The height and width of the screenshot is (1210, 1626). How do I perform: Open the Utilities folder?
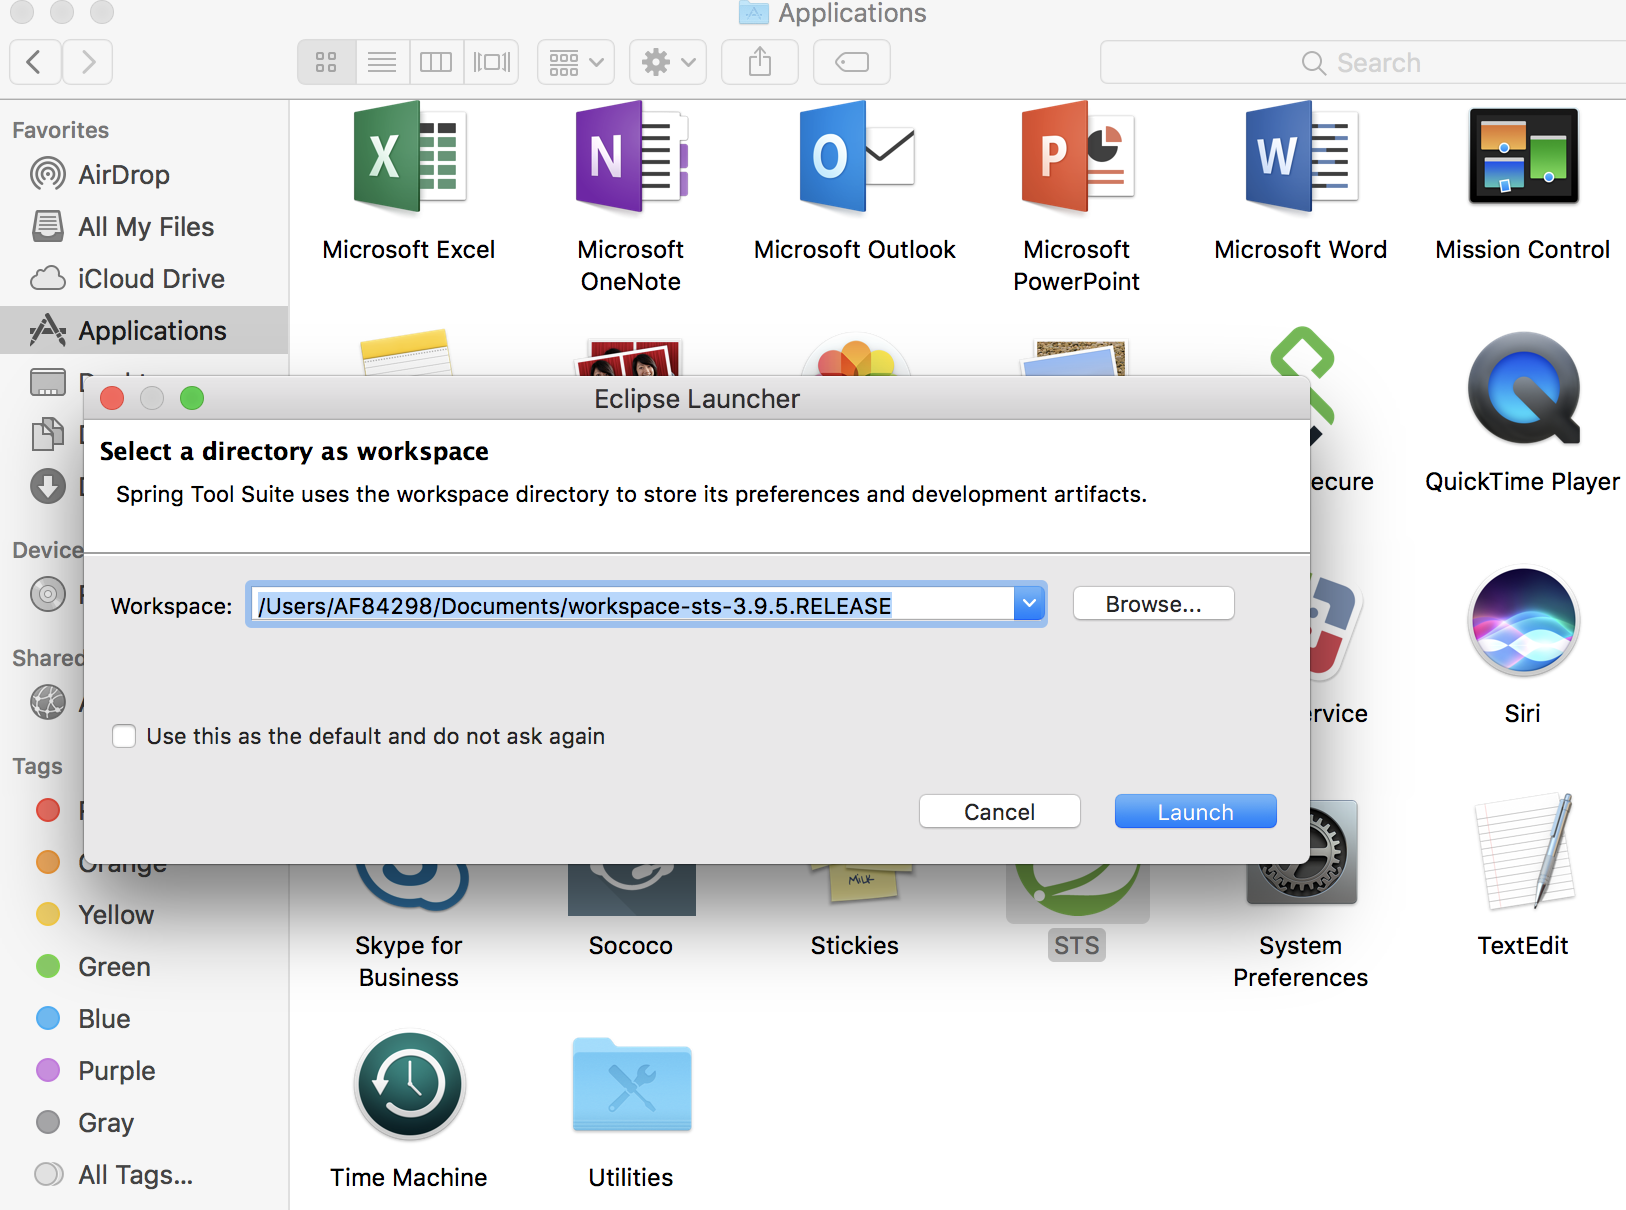[x=631, y=1086]
